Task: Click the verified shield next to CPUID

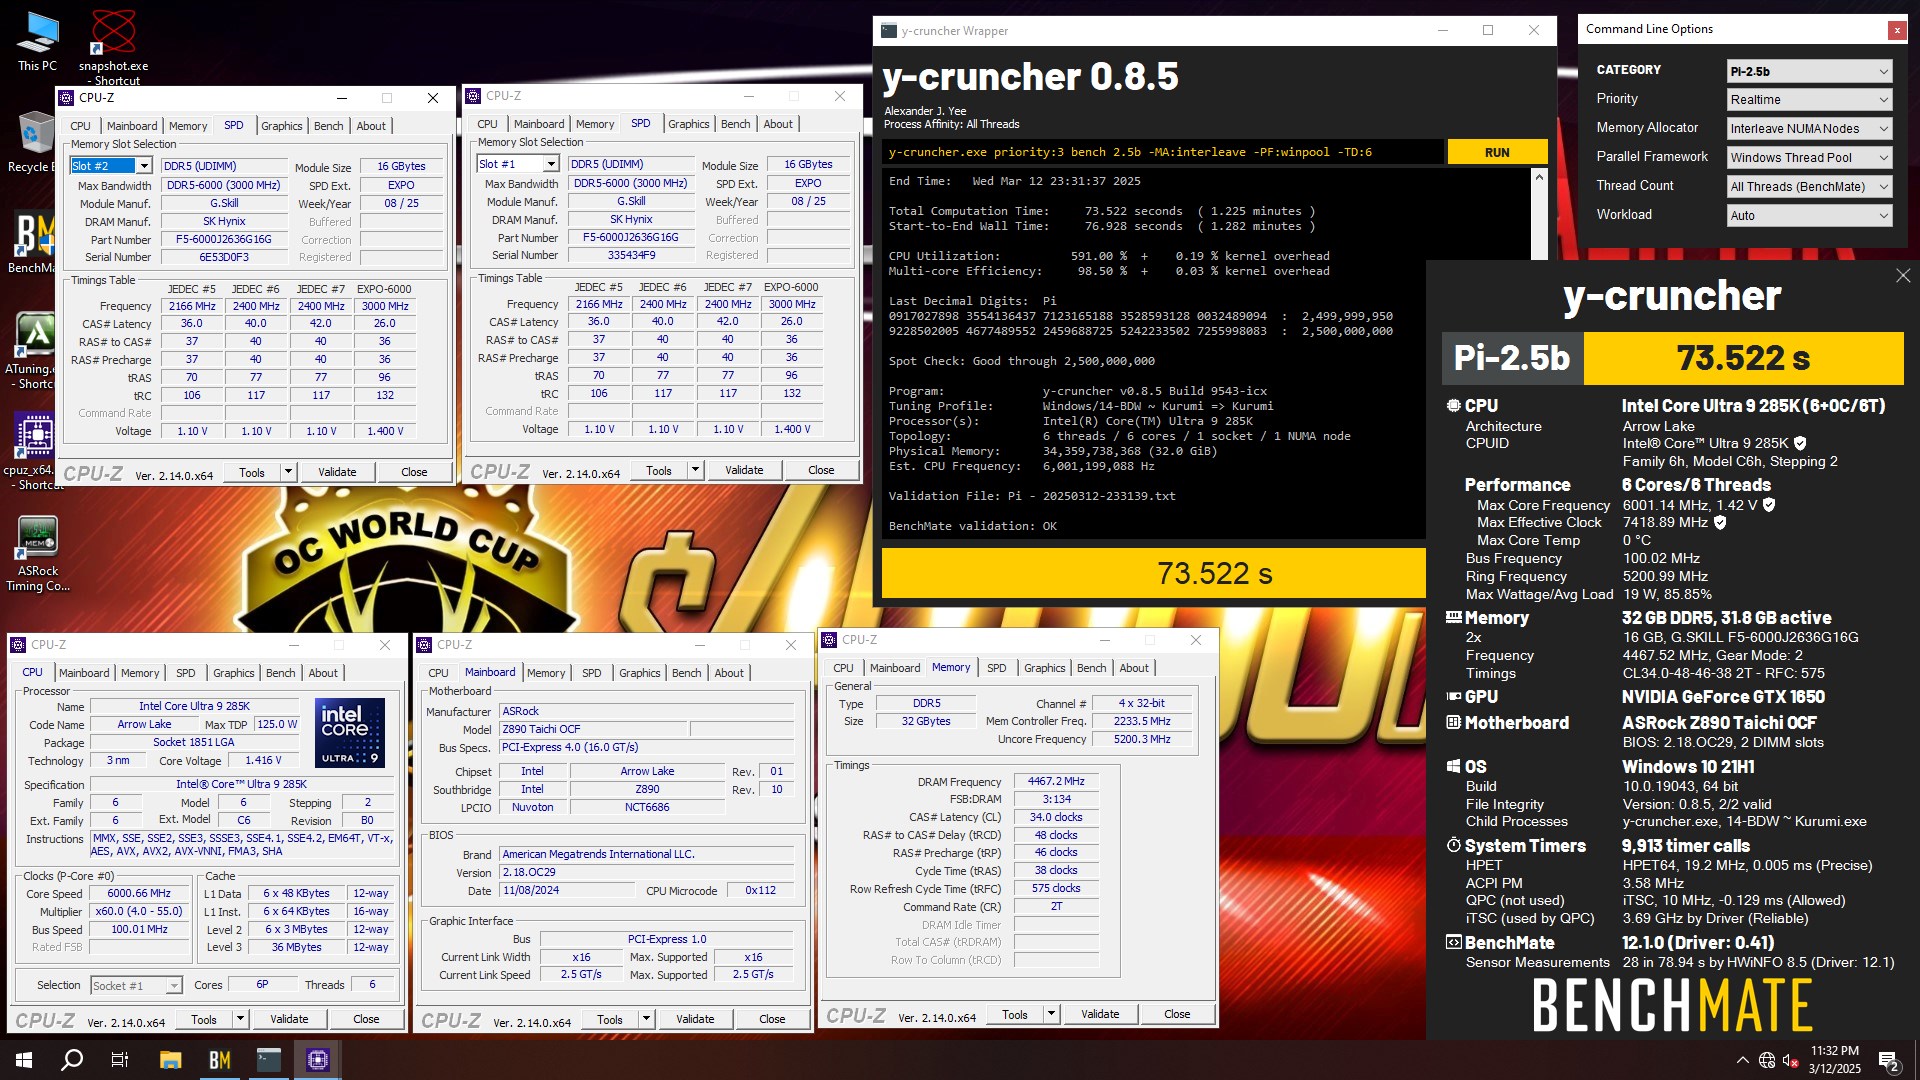Action: 1800,443
